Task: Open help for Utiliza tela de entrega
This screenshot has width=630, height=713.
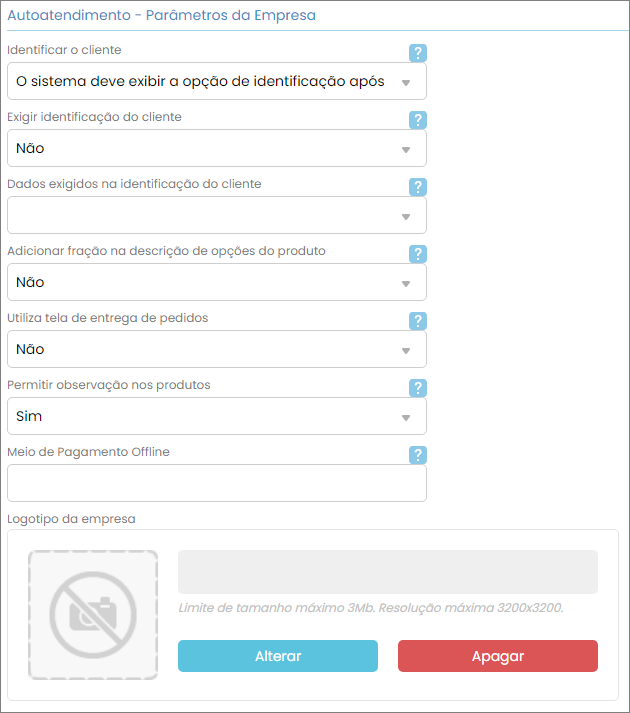Action: pos(418,321)
